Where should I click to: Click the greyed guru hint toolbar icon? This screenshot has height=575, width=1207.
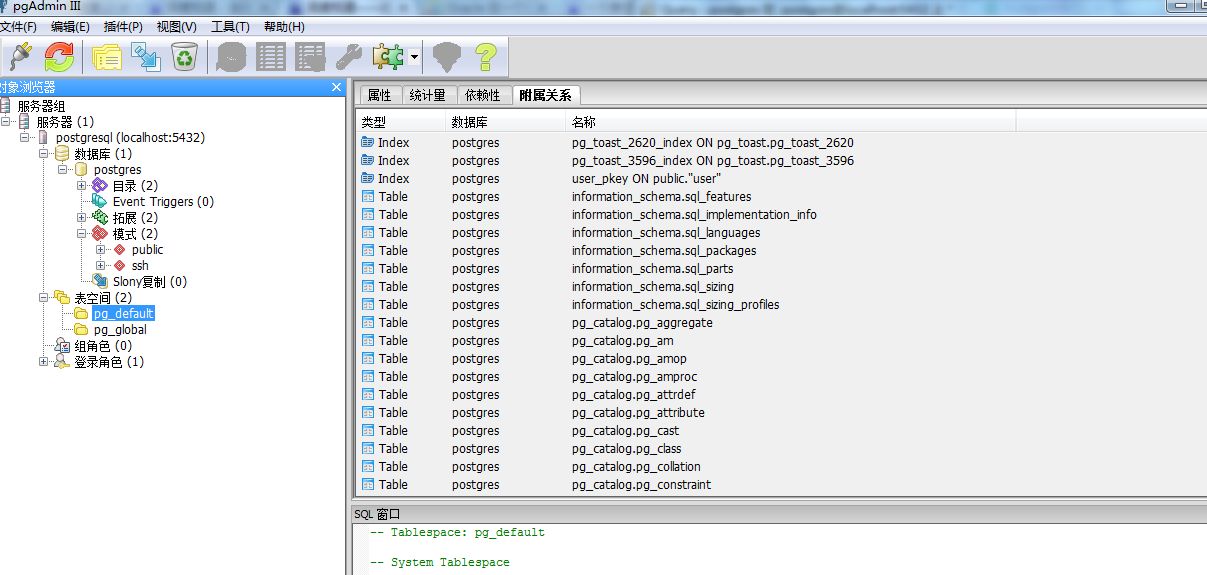(x=446, y=57)
